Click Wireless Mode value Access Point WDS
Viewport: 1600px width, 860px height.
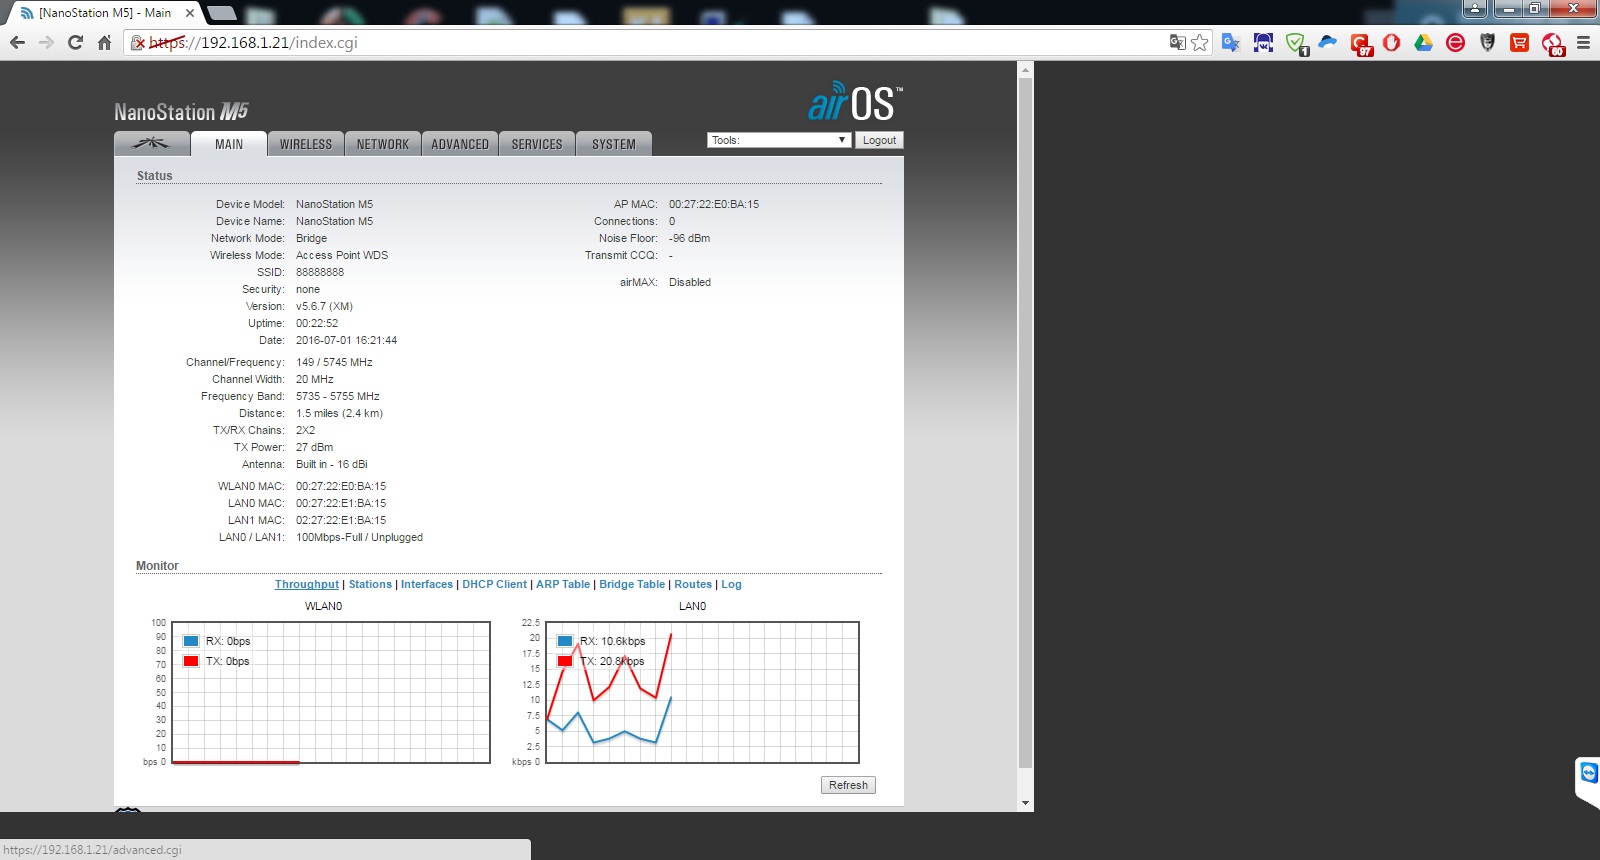click(342, 255)
